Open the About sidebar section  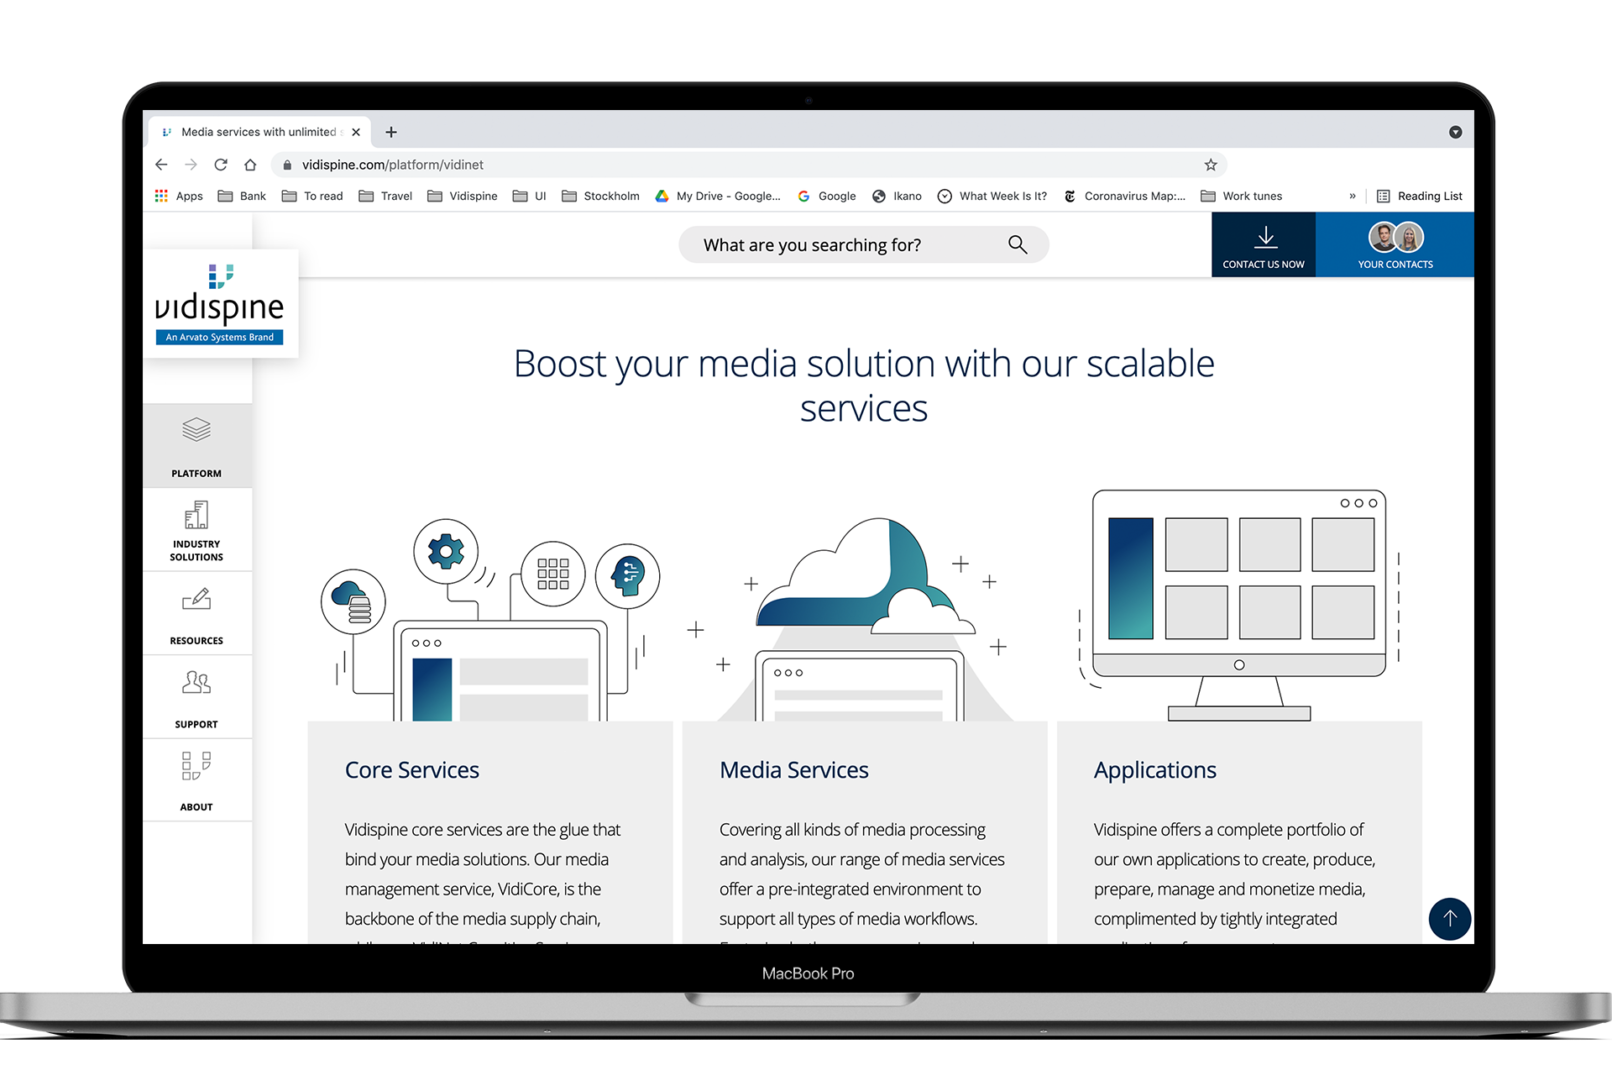(196, 781)
